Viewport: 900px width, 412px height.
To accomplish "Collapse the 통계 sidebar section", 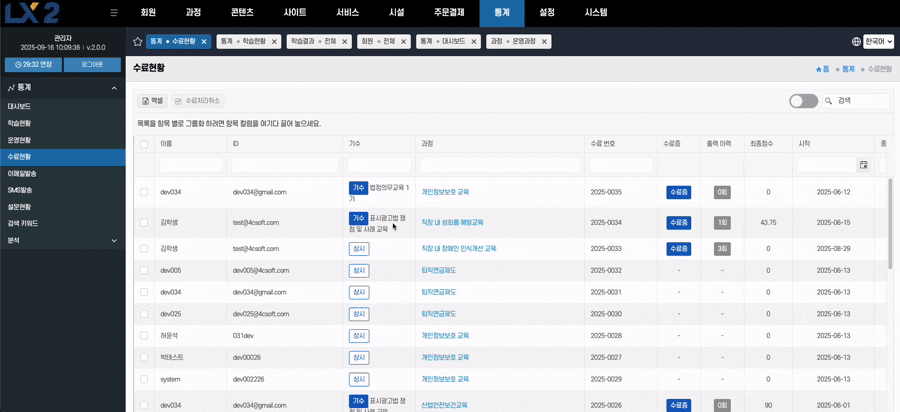I will 114,88.
